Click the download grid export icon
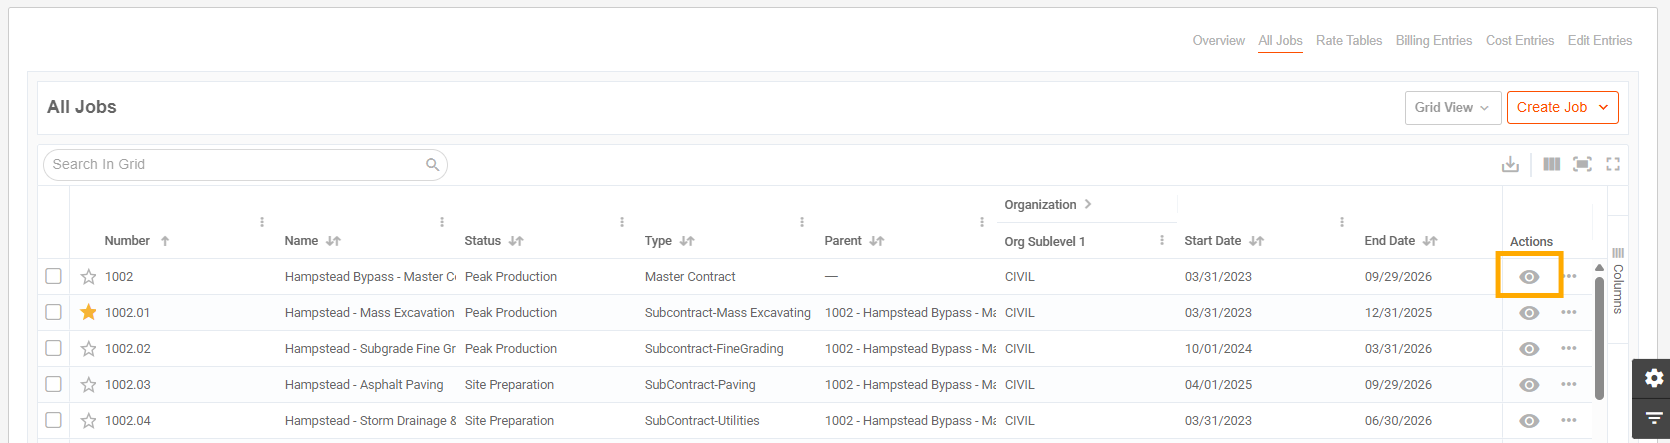 (x=1510, y=164)
